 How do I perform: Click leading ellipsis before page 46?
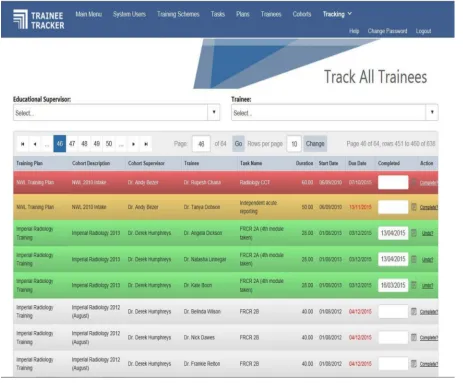[x=47, y=144]
